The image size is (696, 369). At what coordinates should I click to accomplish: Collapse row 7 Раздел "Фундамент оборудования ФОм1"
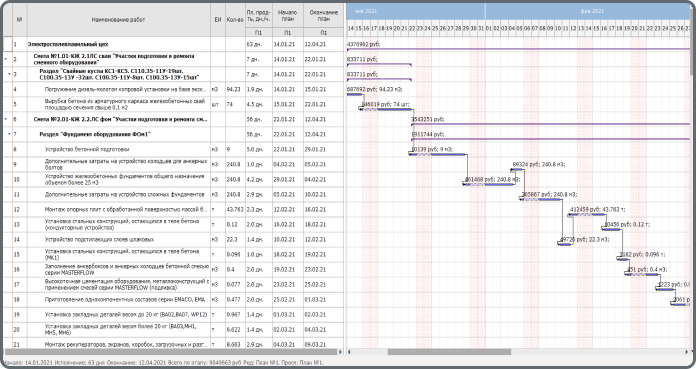tap(9, 134)
